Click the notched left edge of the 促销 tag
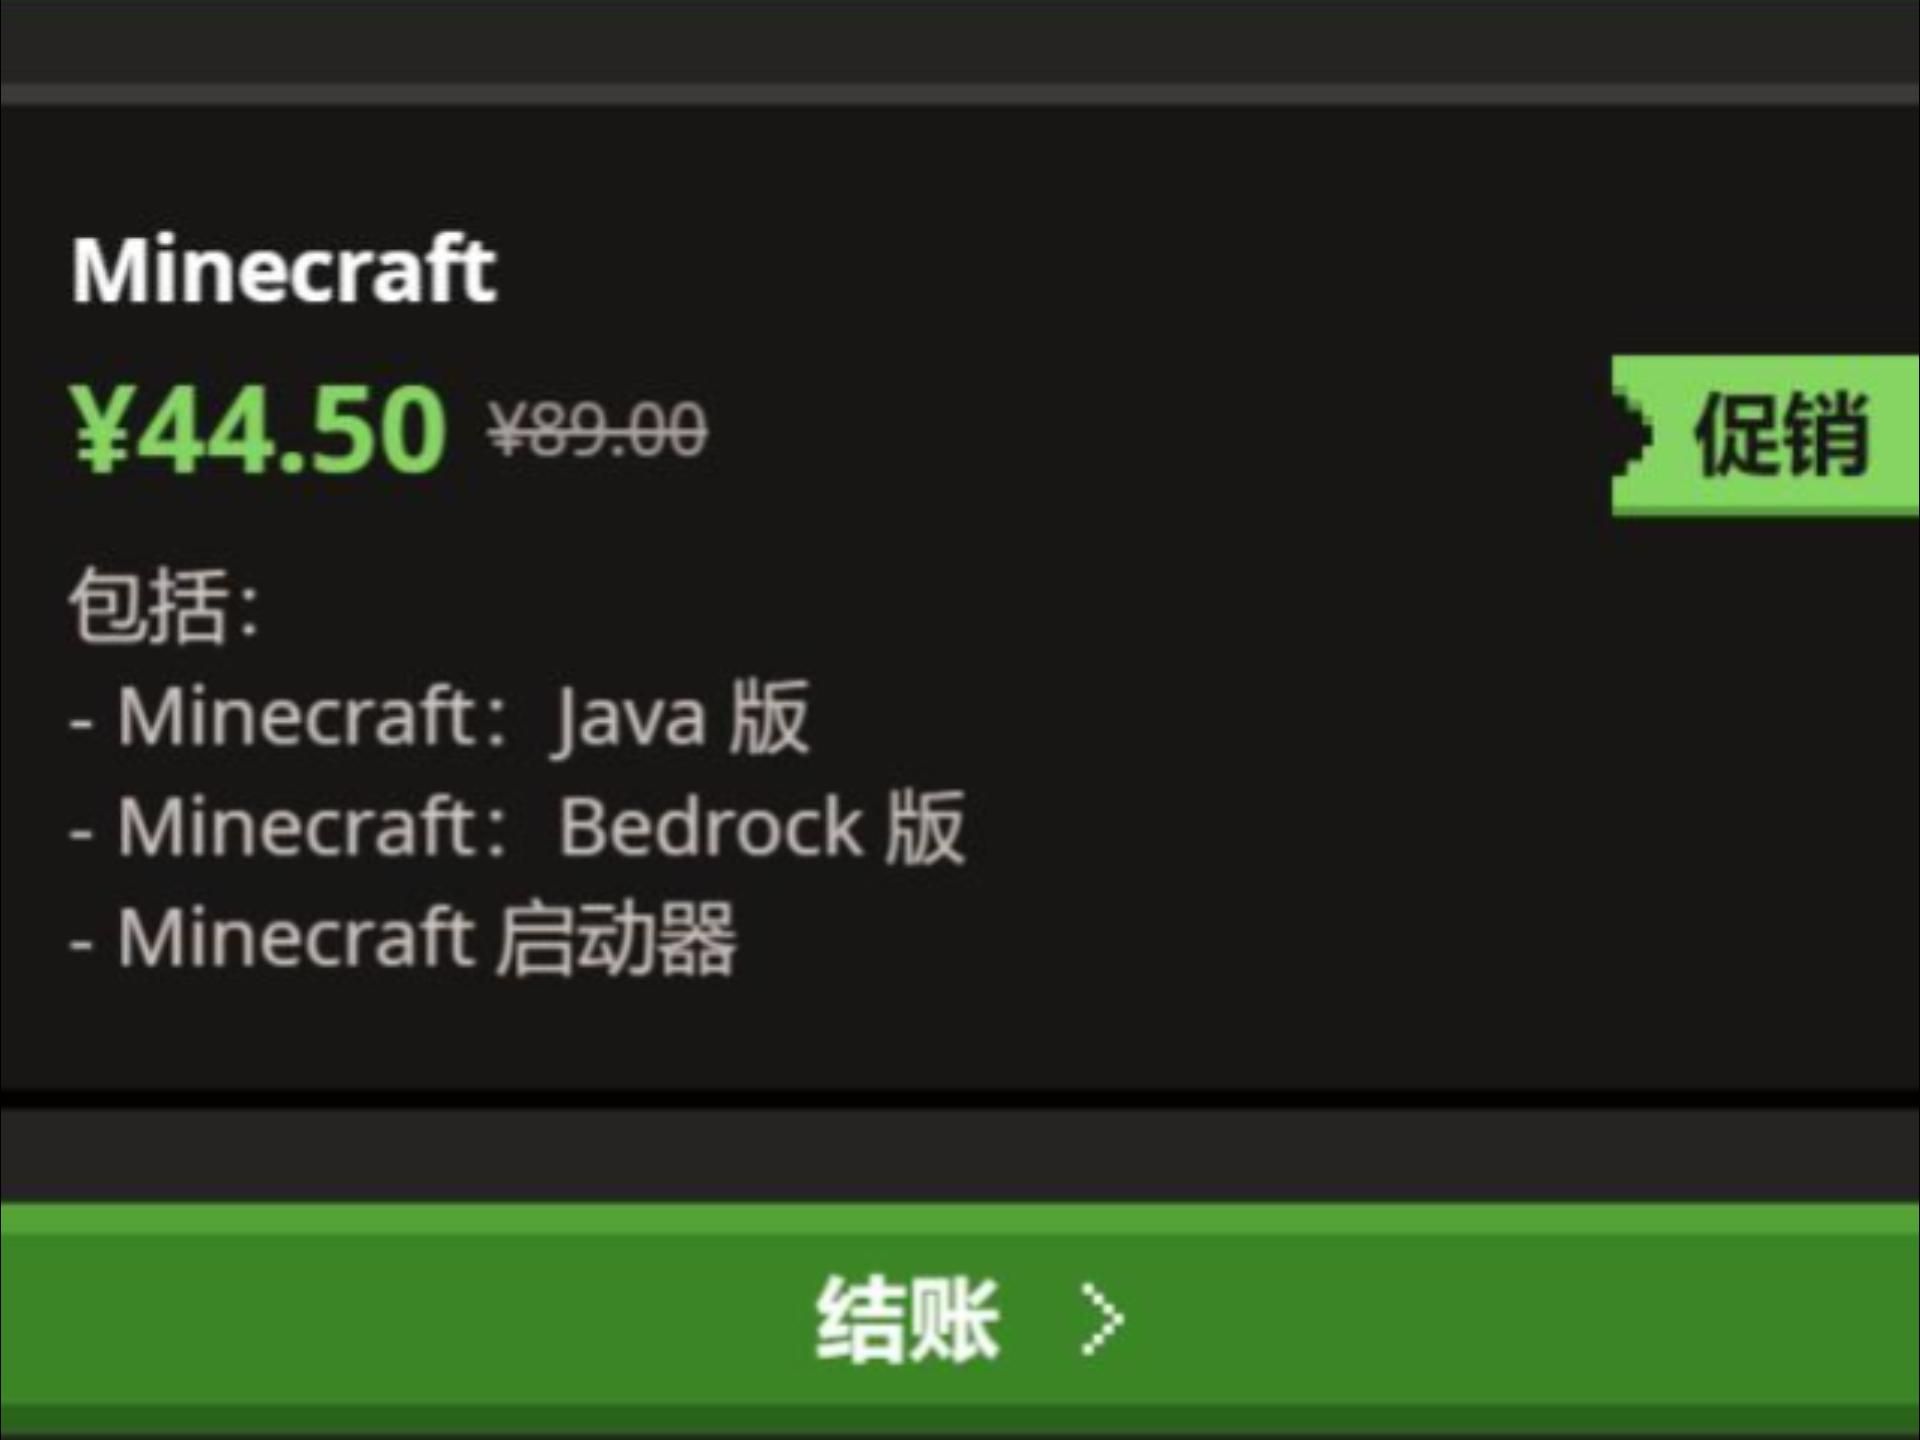The image size is (1920, 1440). tap(1630, 436)
